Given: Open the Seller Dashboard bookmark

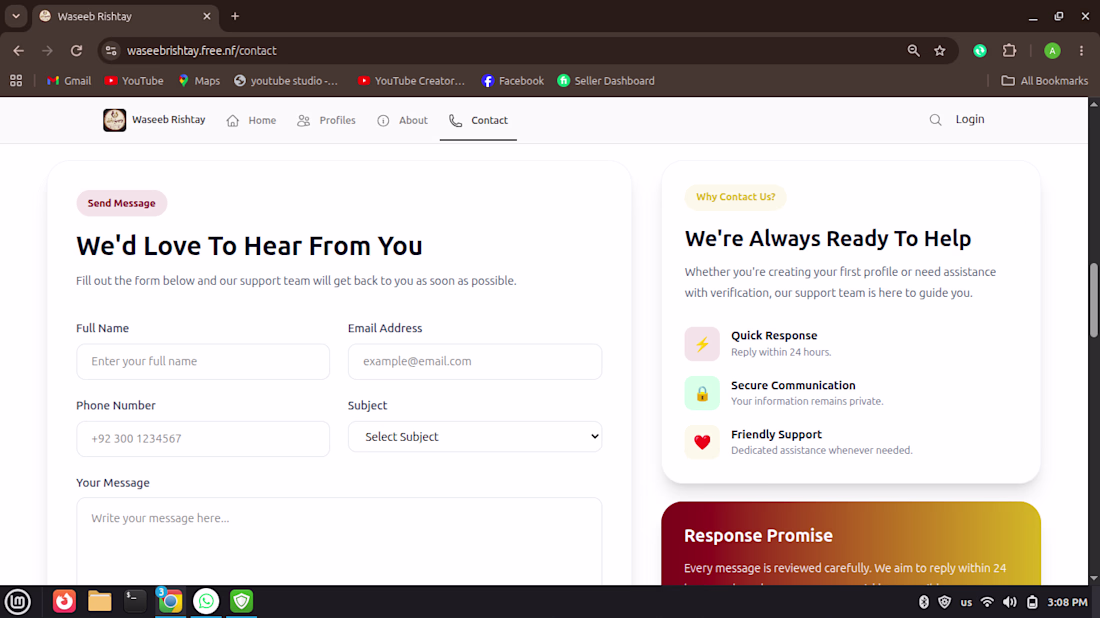Looking at the screenshot, I should [x=605, y=81].
